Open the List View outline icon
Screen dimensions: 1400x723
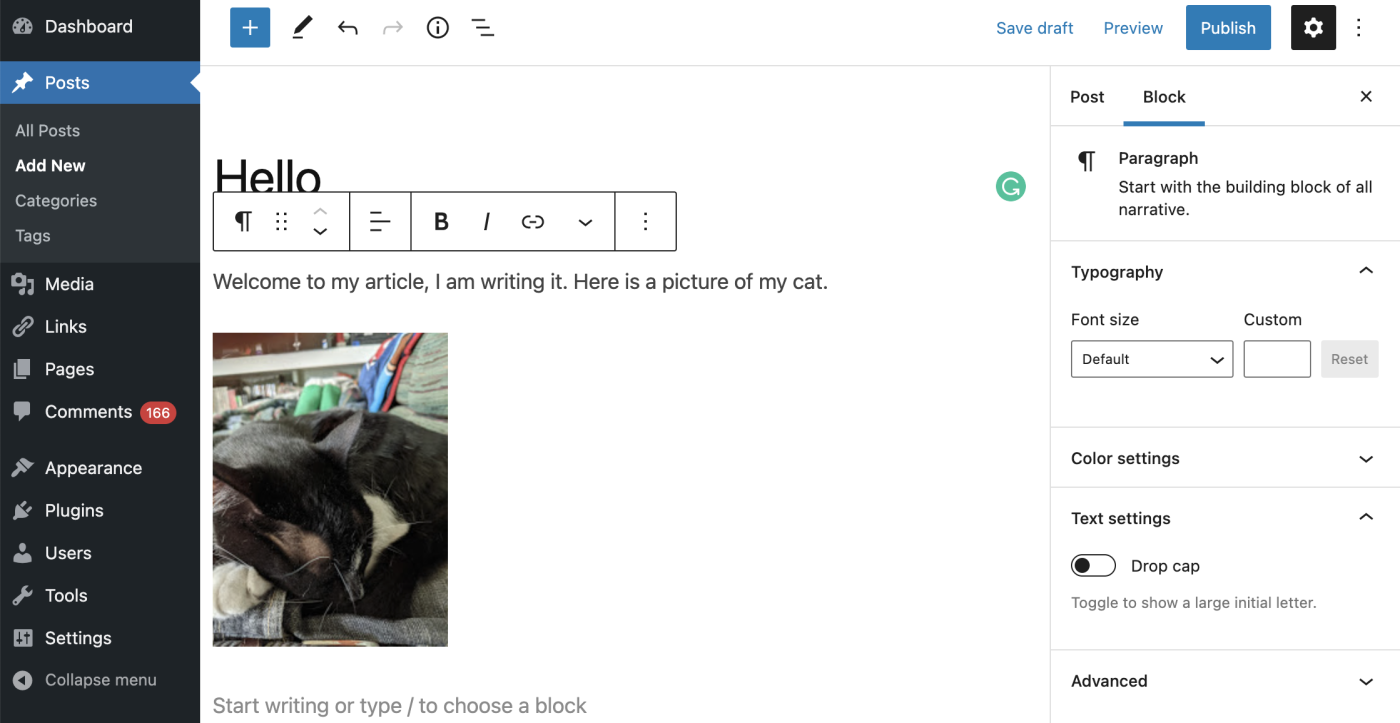(x=483, y=28)
